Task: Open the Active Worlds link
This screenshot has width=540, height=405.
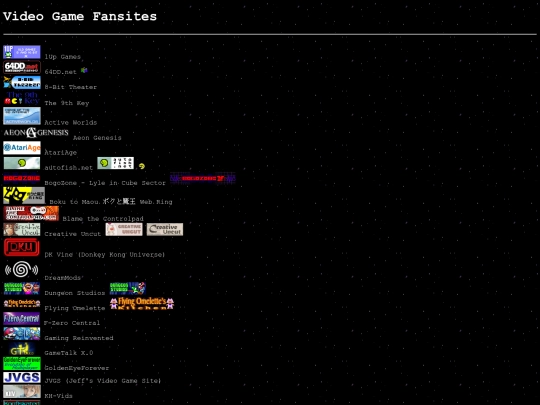Action: (x=71, y=123)
